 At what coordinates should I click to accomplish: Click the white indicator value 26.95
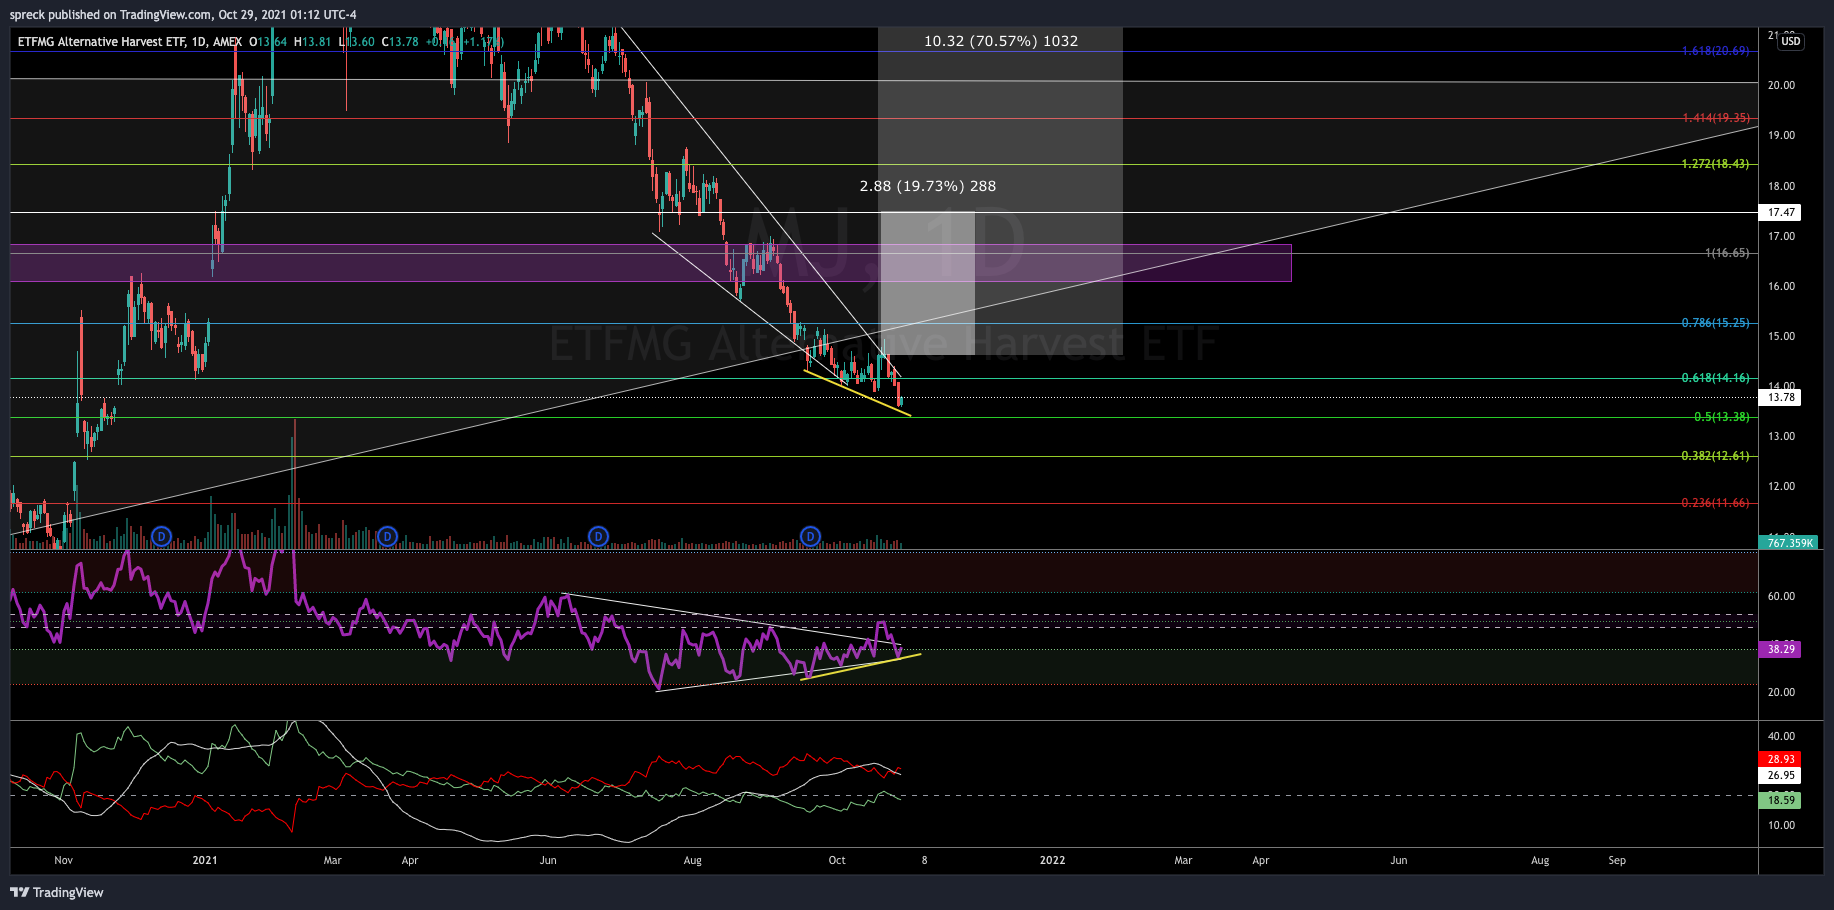1781,775
